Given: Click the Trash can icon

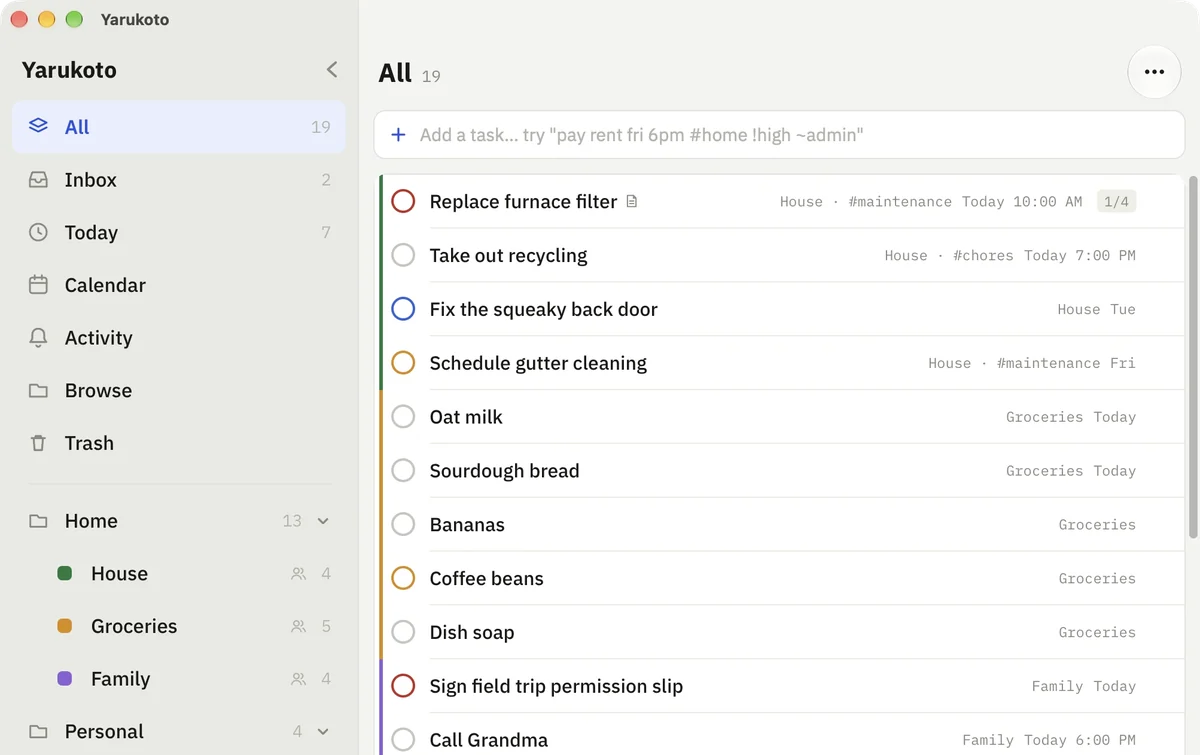Looking at the screenshot, I should pyautogui.click(x=38, y=443).
